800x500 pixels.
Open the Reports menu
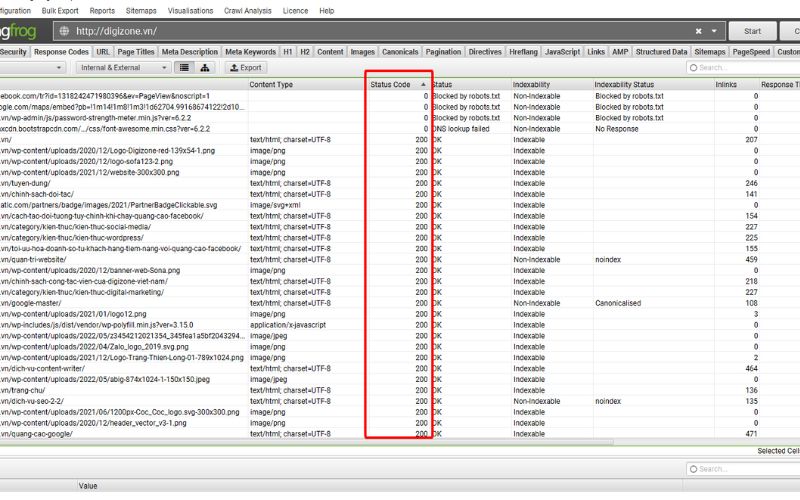pyautogui.click(x=102, y=10)
